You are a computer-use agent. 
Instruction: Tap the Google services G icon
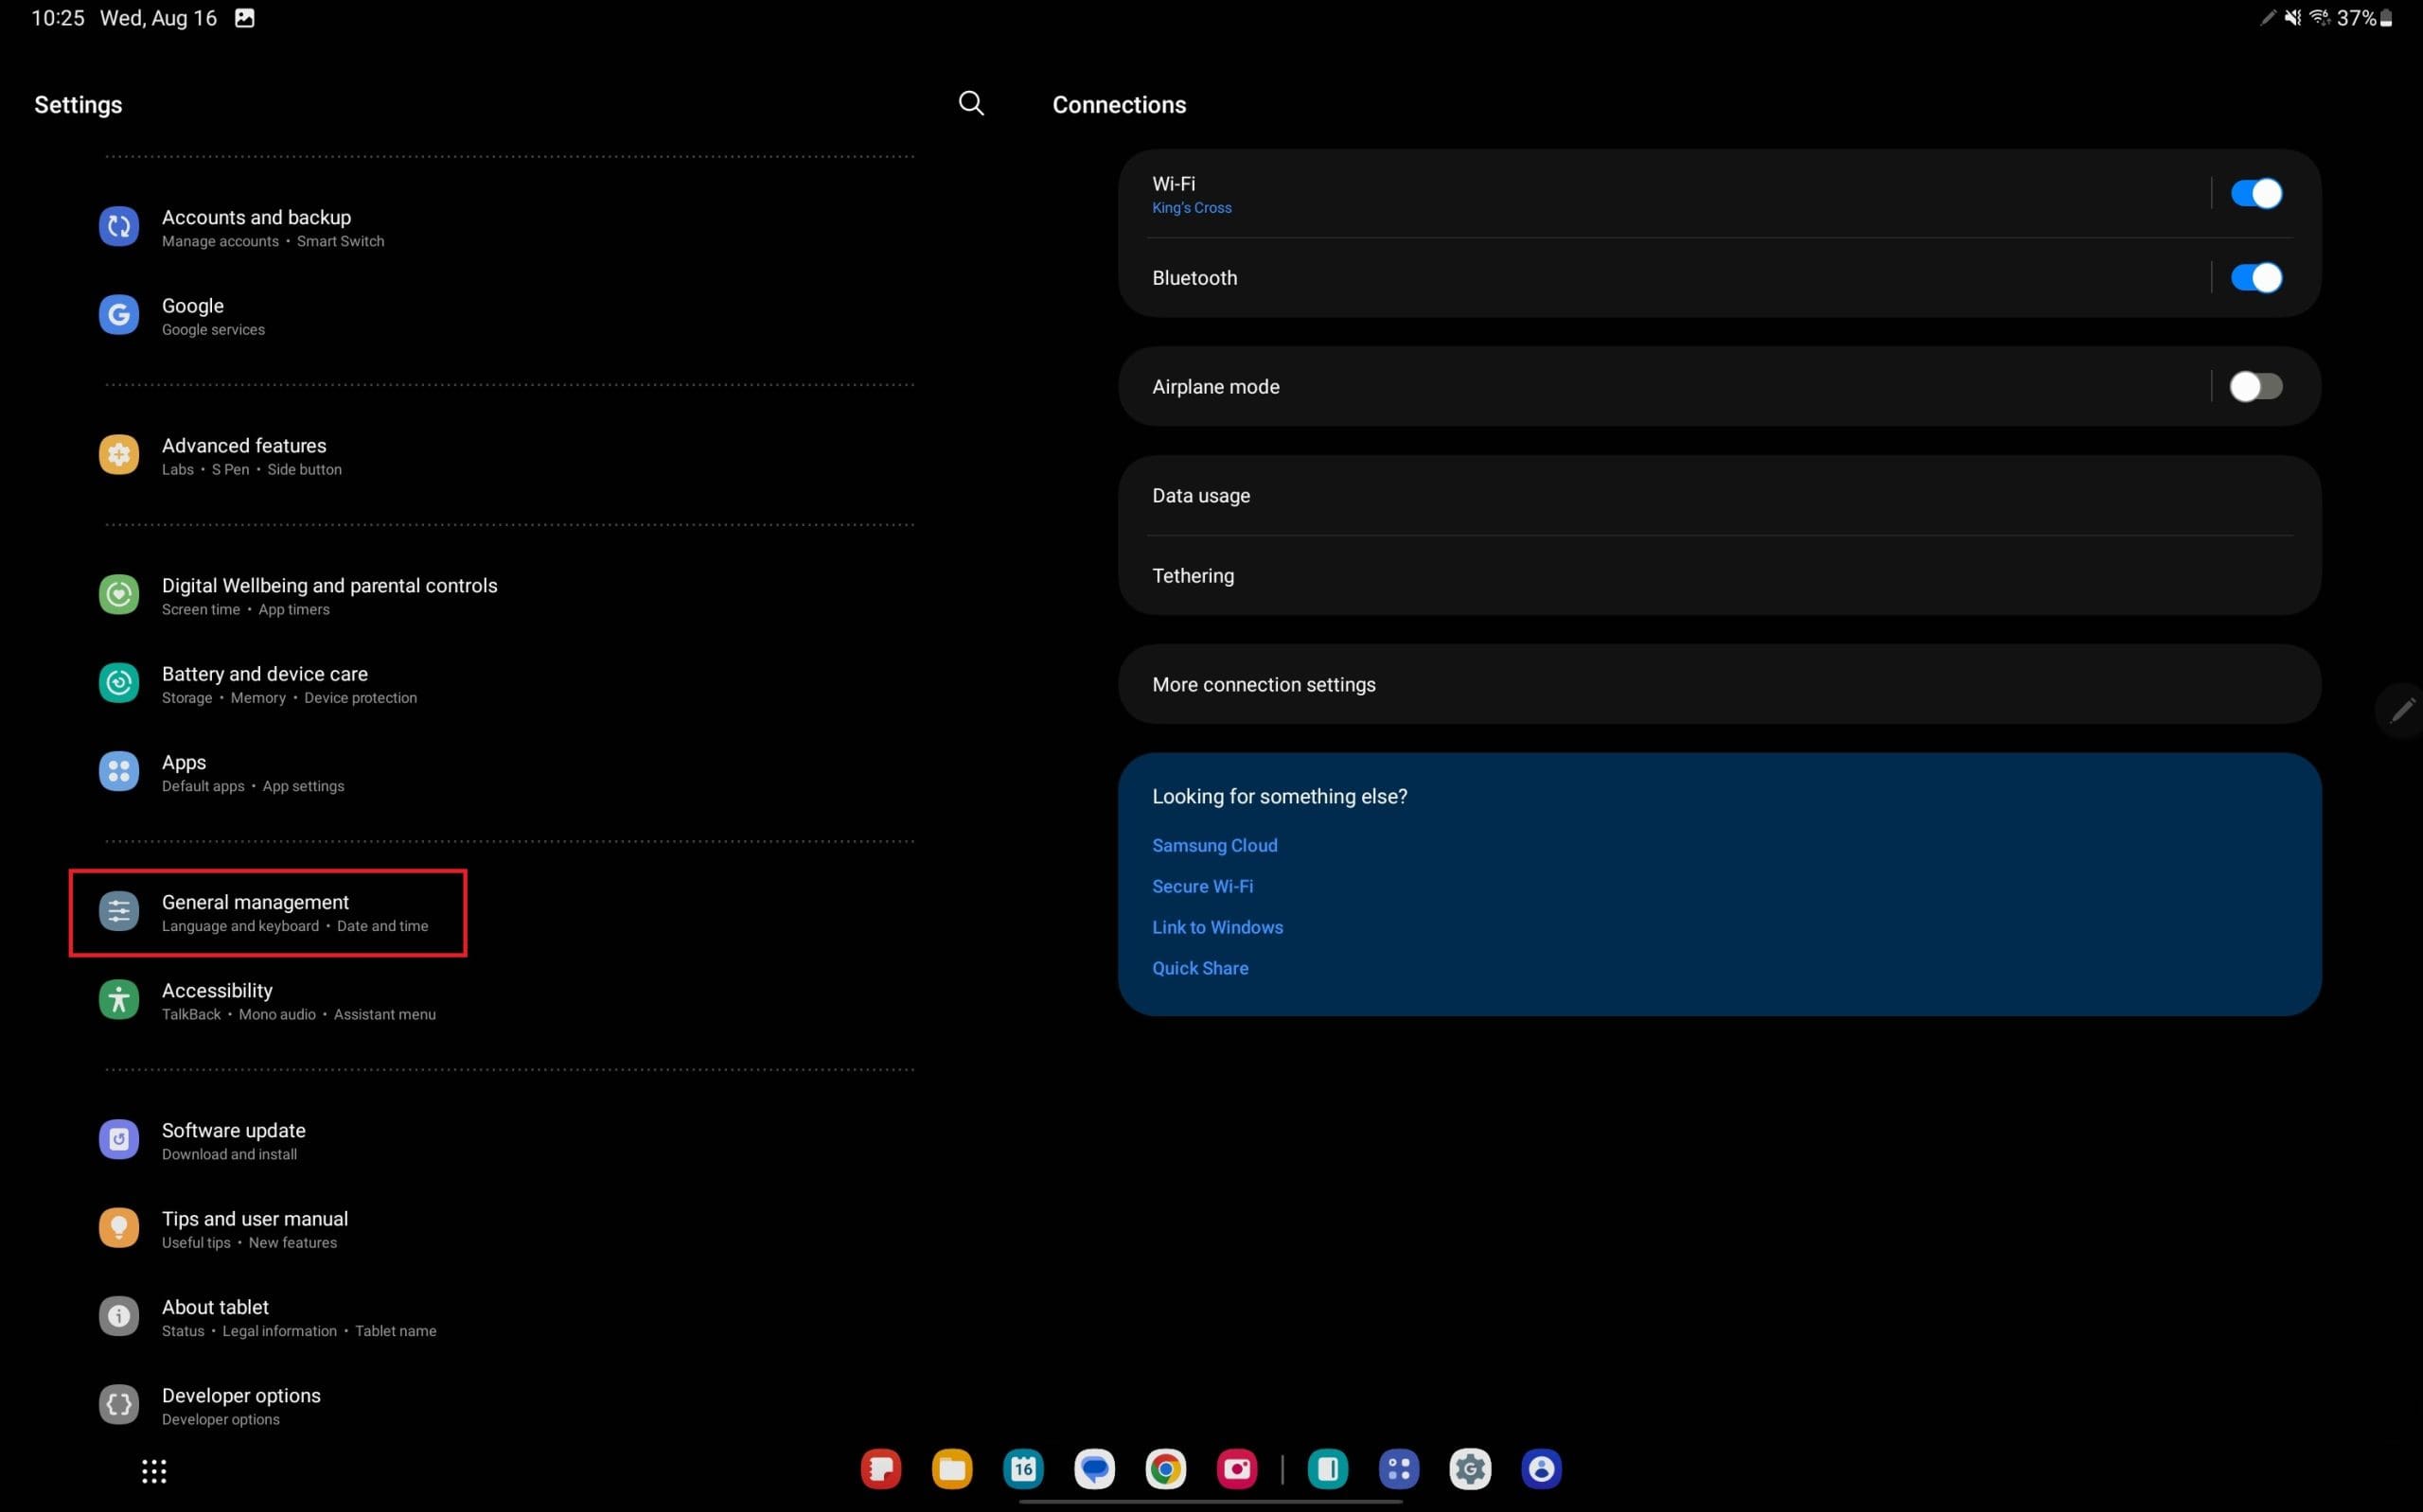(x=118, y=315)
